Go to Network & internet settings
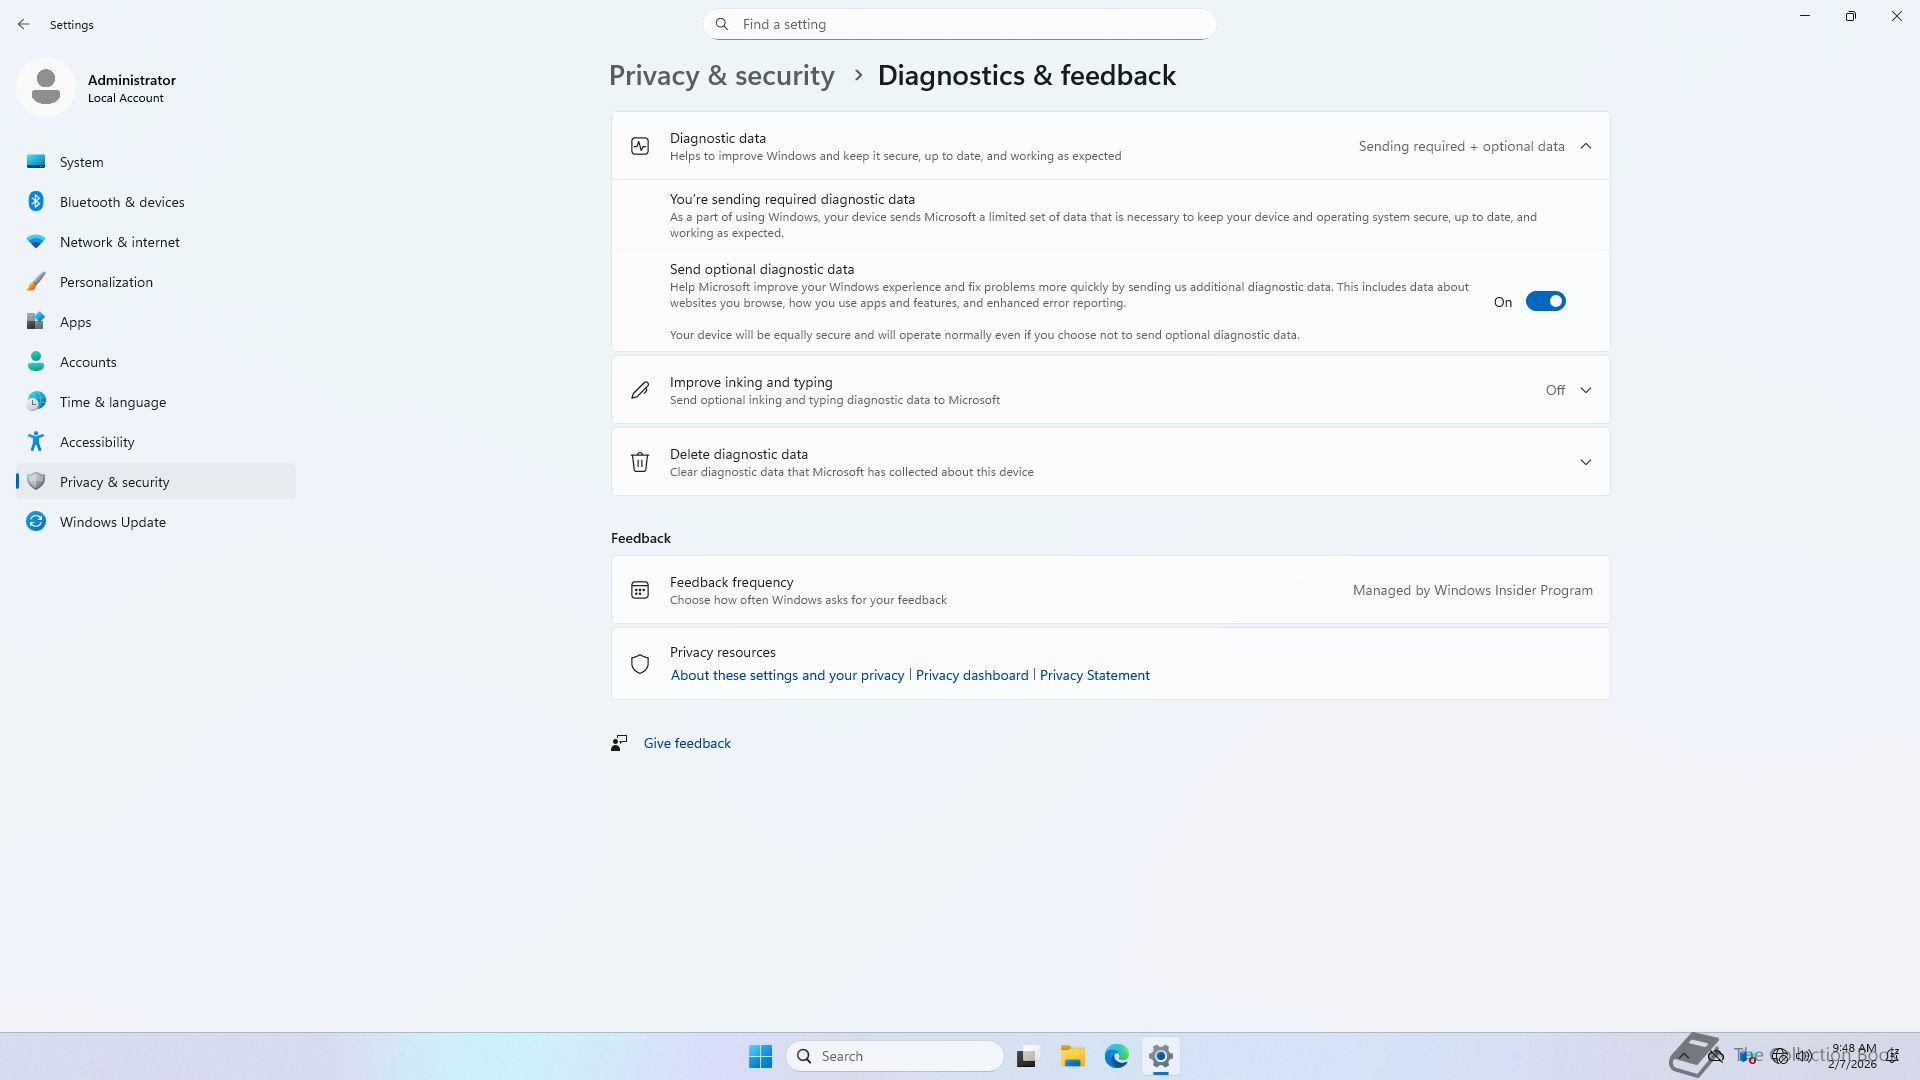 tap(119, 242)
